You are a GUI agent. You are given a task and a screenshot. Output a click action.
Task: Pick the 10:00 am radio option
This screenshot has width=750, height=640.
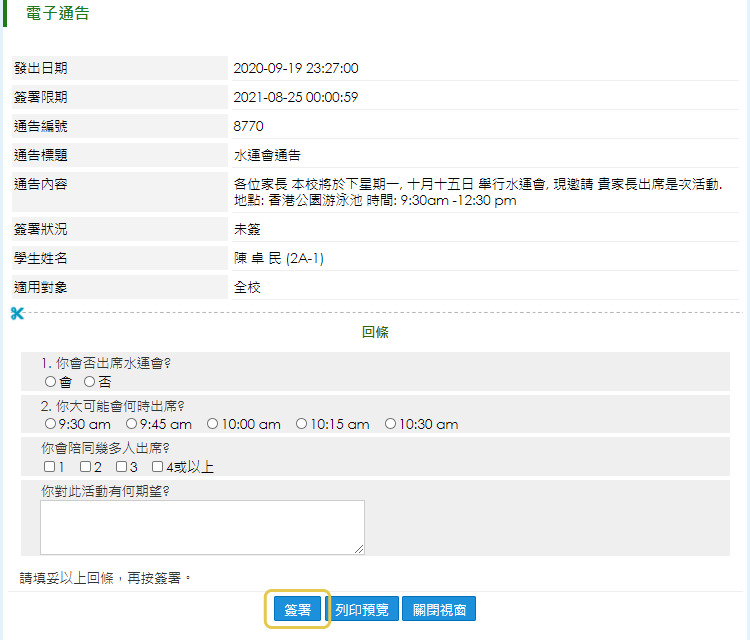pyautogui.click(x=212, y=424)
